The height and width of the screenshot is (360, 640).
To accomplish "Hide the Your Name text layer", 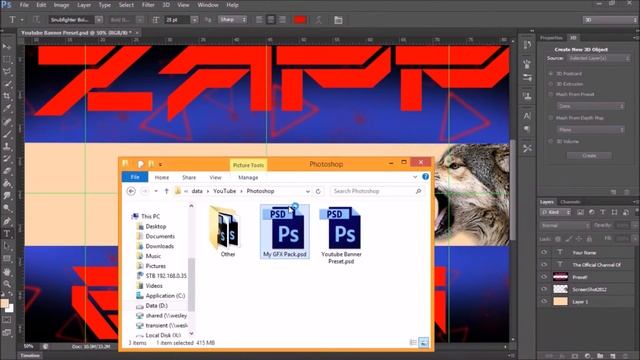I will [x=544, y=252].
